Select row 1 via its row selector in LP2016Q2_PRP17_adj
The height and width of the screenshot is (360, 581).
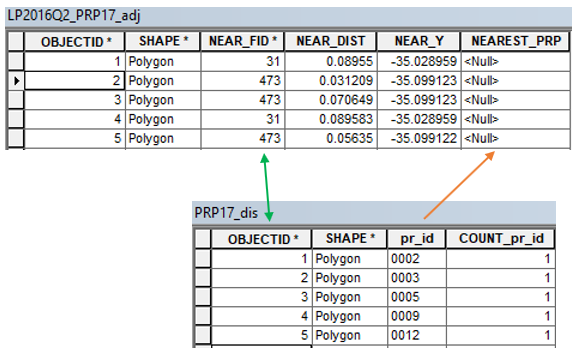[x=16, y=61]
